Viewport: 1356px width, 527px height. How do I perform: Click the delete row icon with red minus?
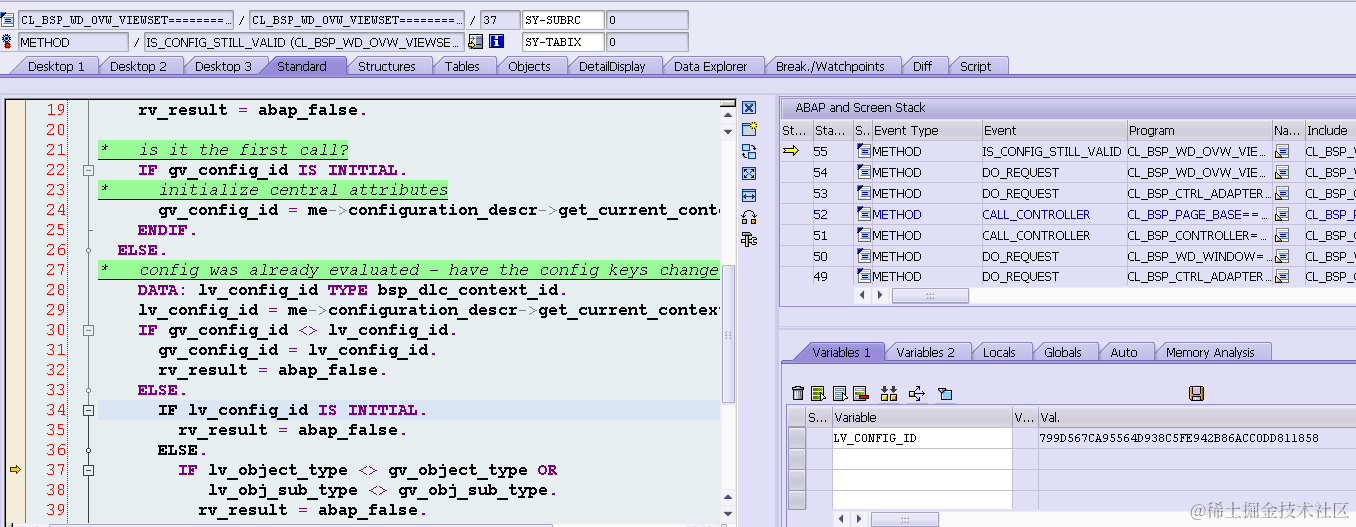pos(861,394)
